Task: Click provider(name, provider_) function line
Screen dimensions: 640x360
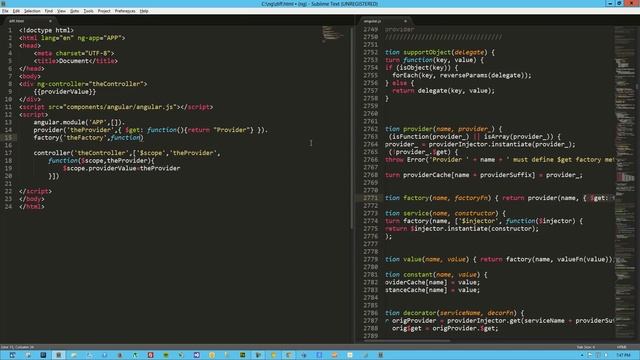Action: 443,129
